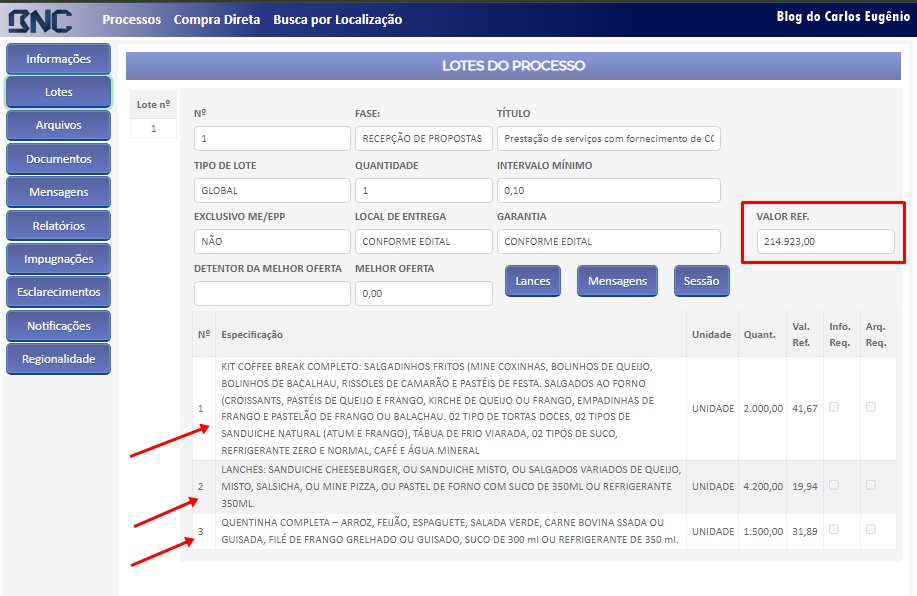Click the VALOR REF. field 214.923,00
The image size is (917, 596).
pyautogui.click(x=825, y=242)
